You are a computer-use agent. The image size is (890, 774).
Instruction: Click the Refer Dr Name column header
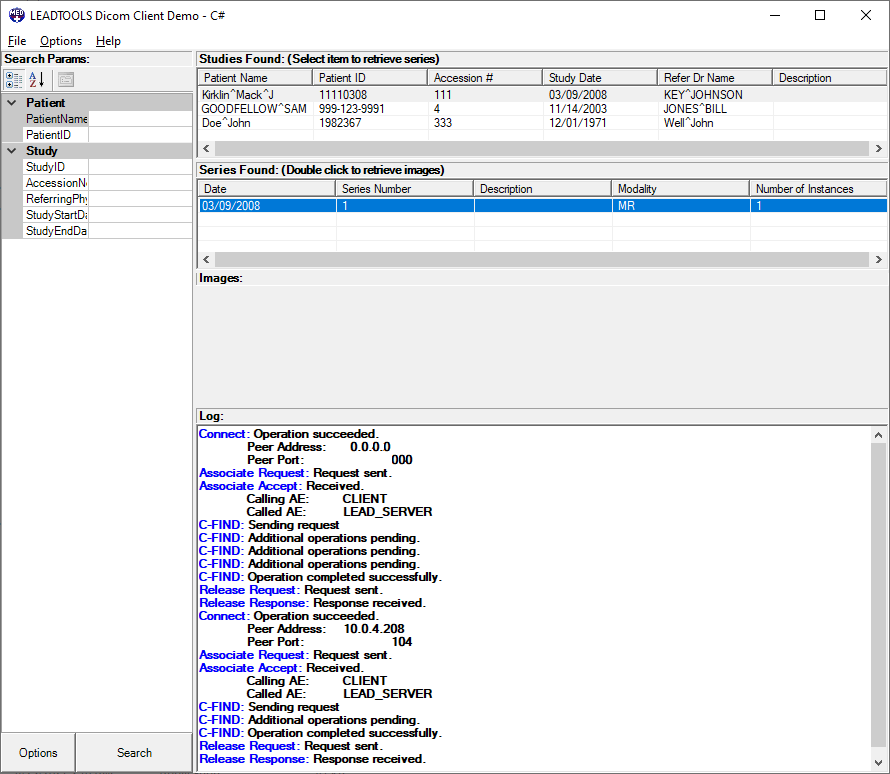(715, 78)
